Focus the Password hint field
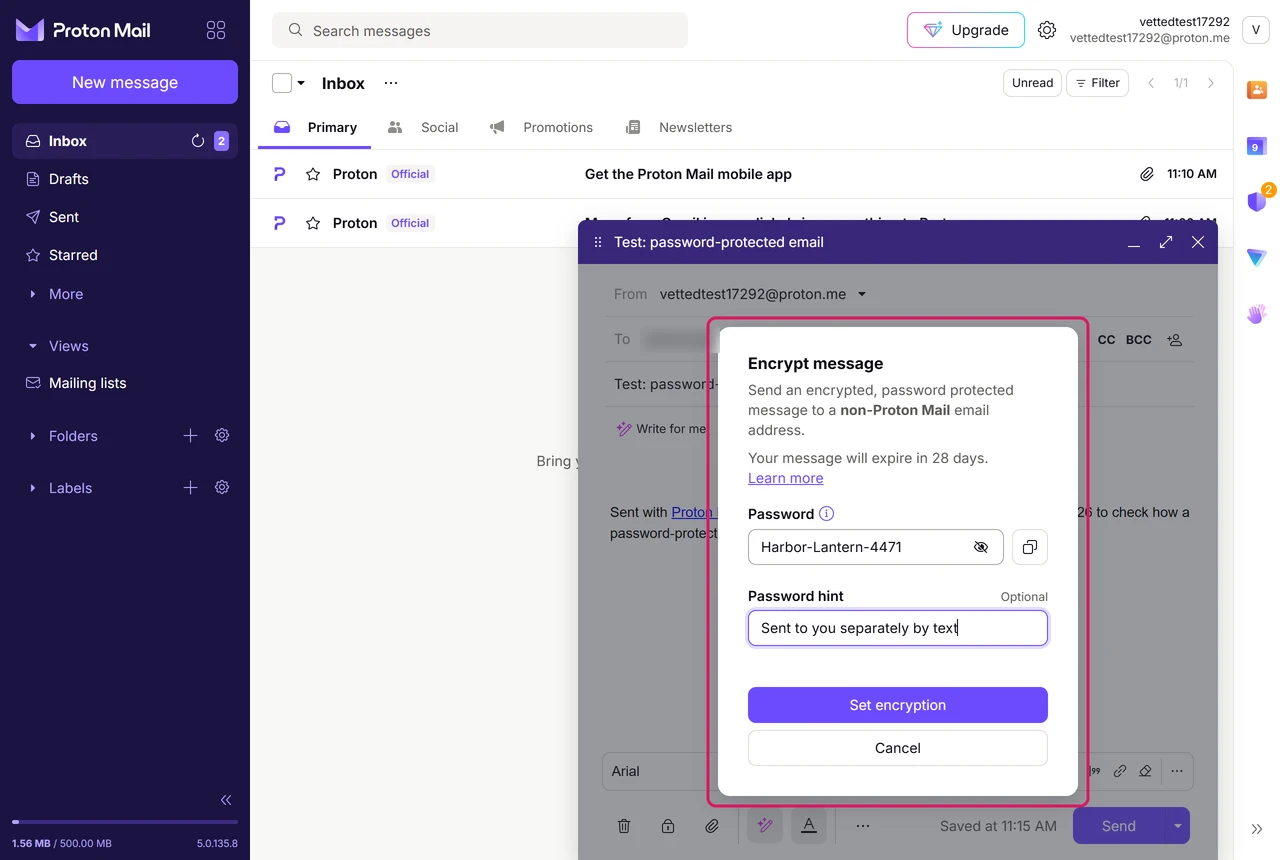The height and width of the screenshot is (860, 1280). pos(898,628)
